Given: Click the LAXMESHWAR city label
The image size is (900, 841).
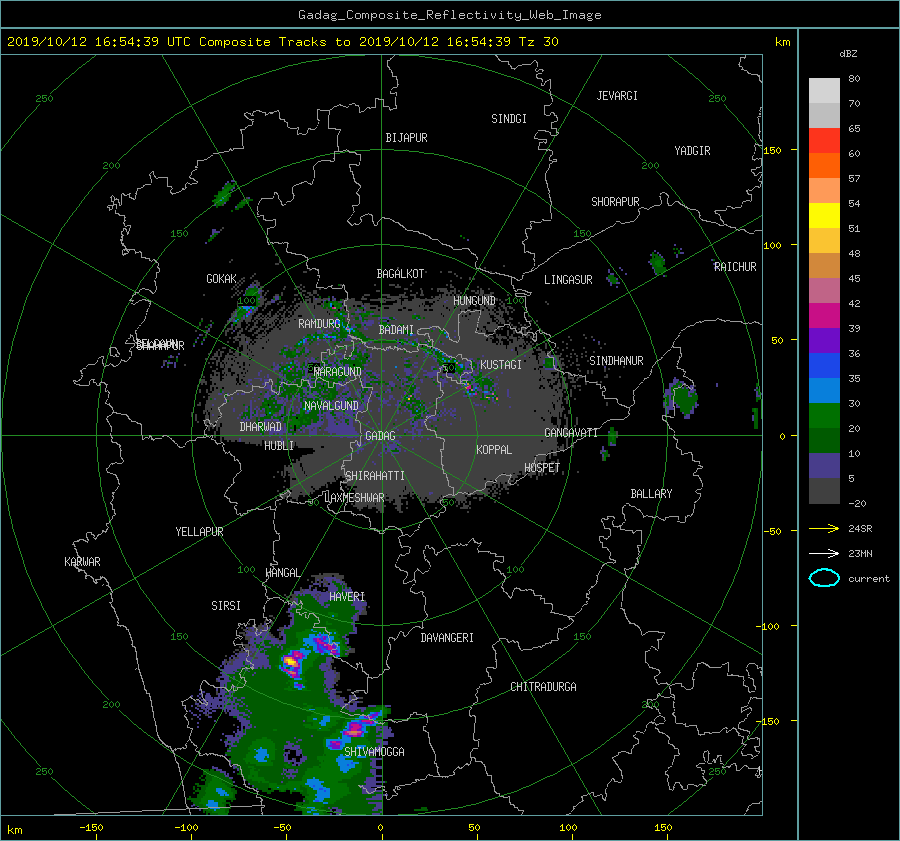Looking at the screenshot, I should coord(354,498).
